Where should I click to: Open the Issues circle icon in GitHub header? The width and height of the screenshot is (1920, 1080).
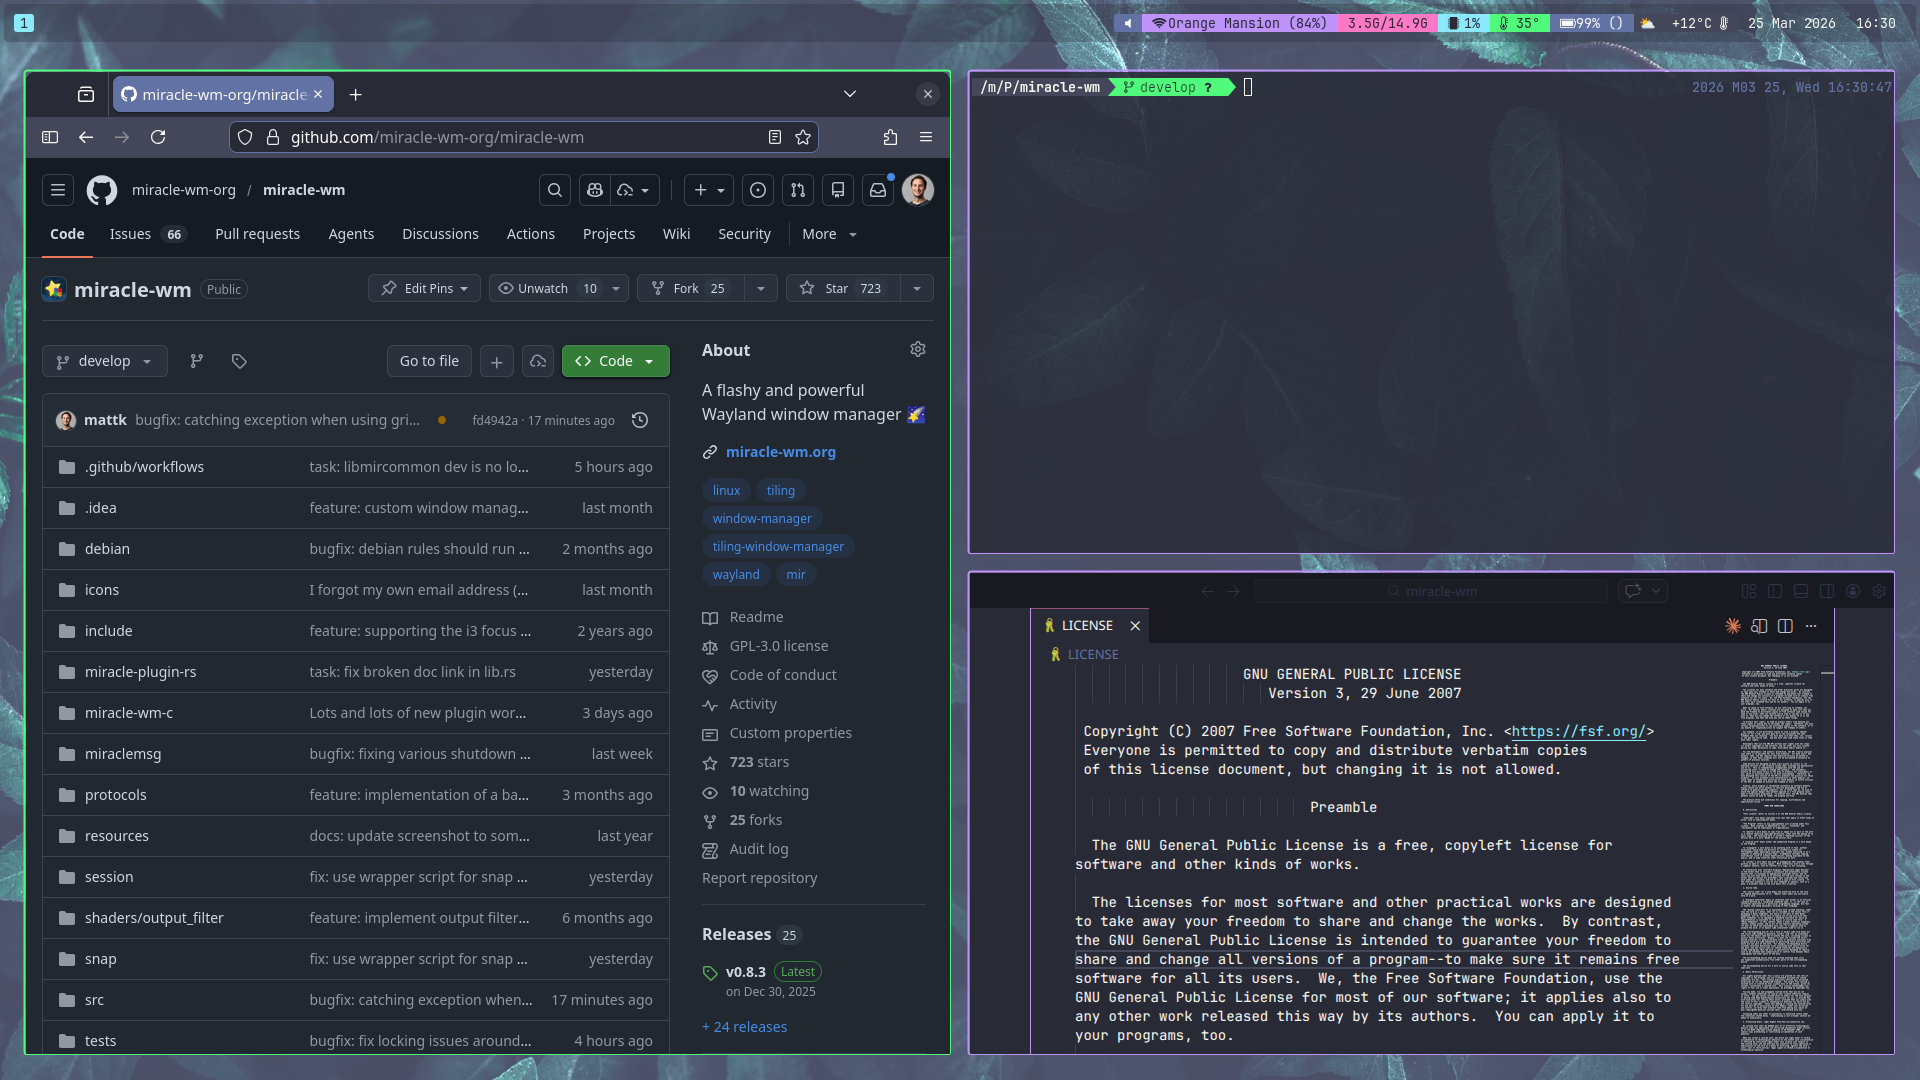click(x=758, y=190)
